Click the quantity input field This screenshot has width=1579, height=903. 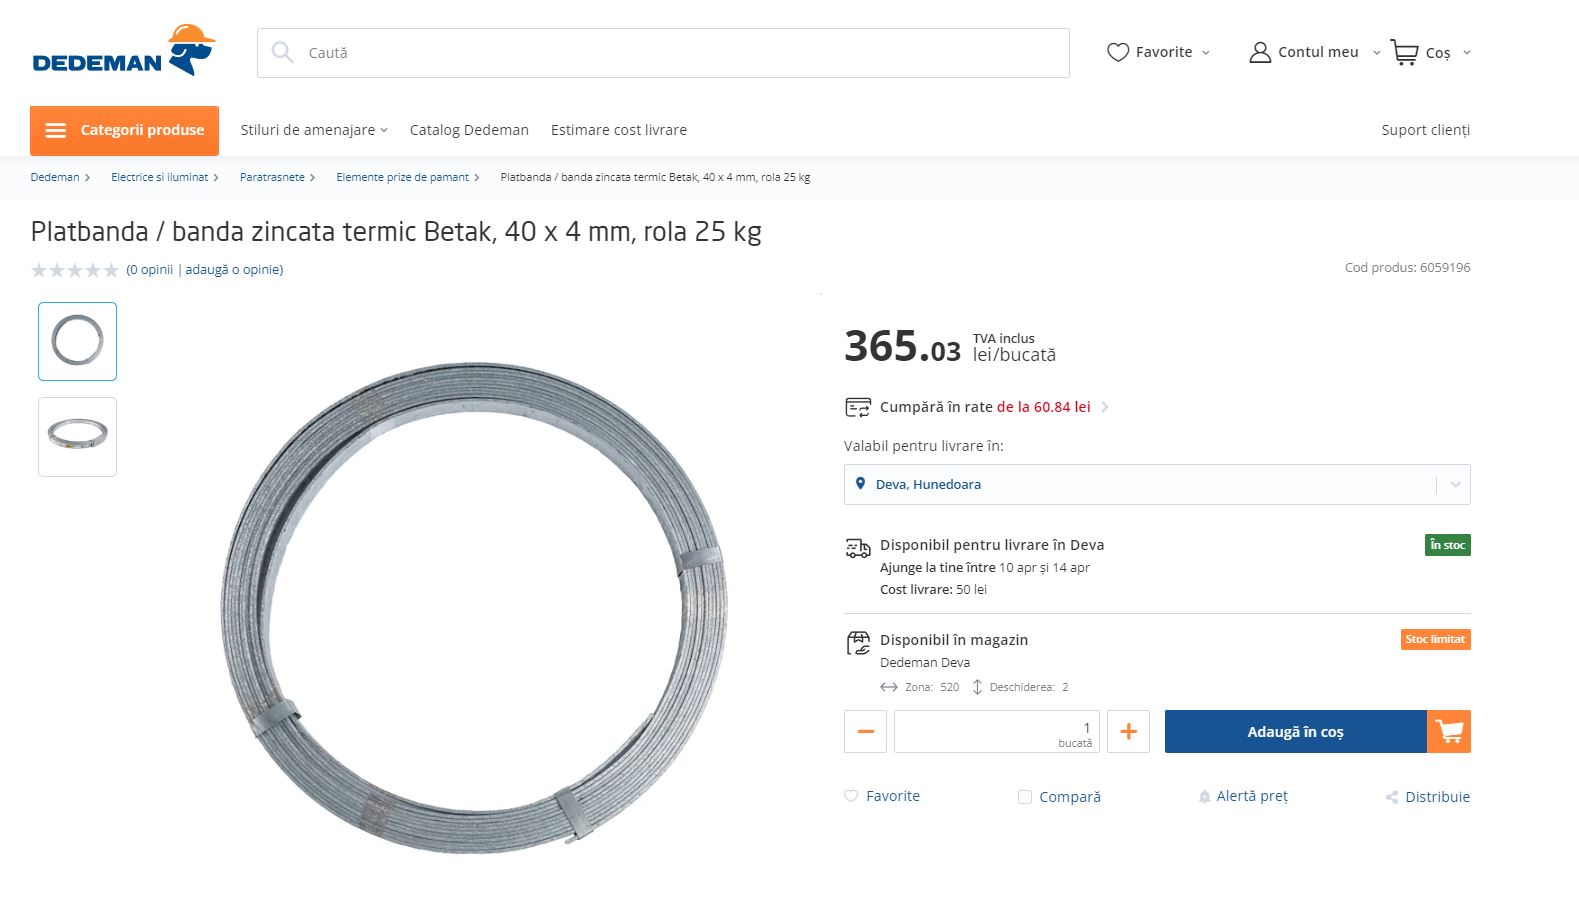tap(997, 731)
